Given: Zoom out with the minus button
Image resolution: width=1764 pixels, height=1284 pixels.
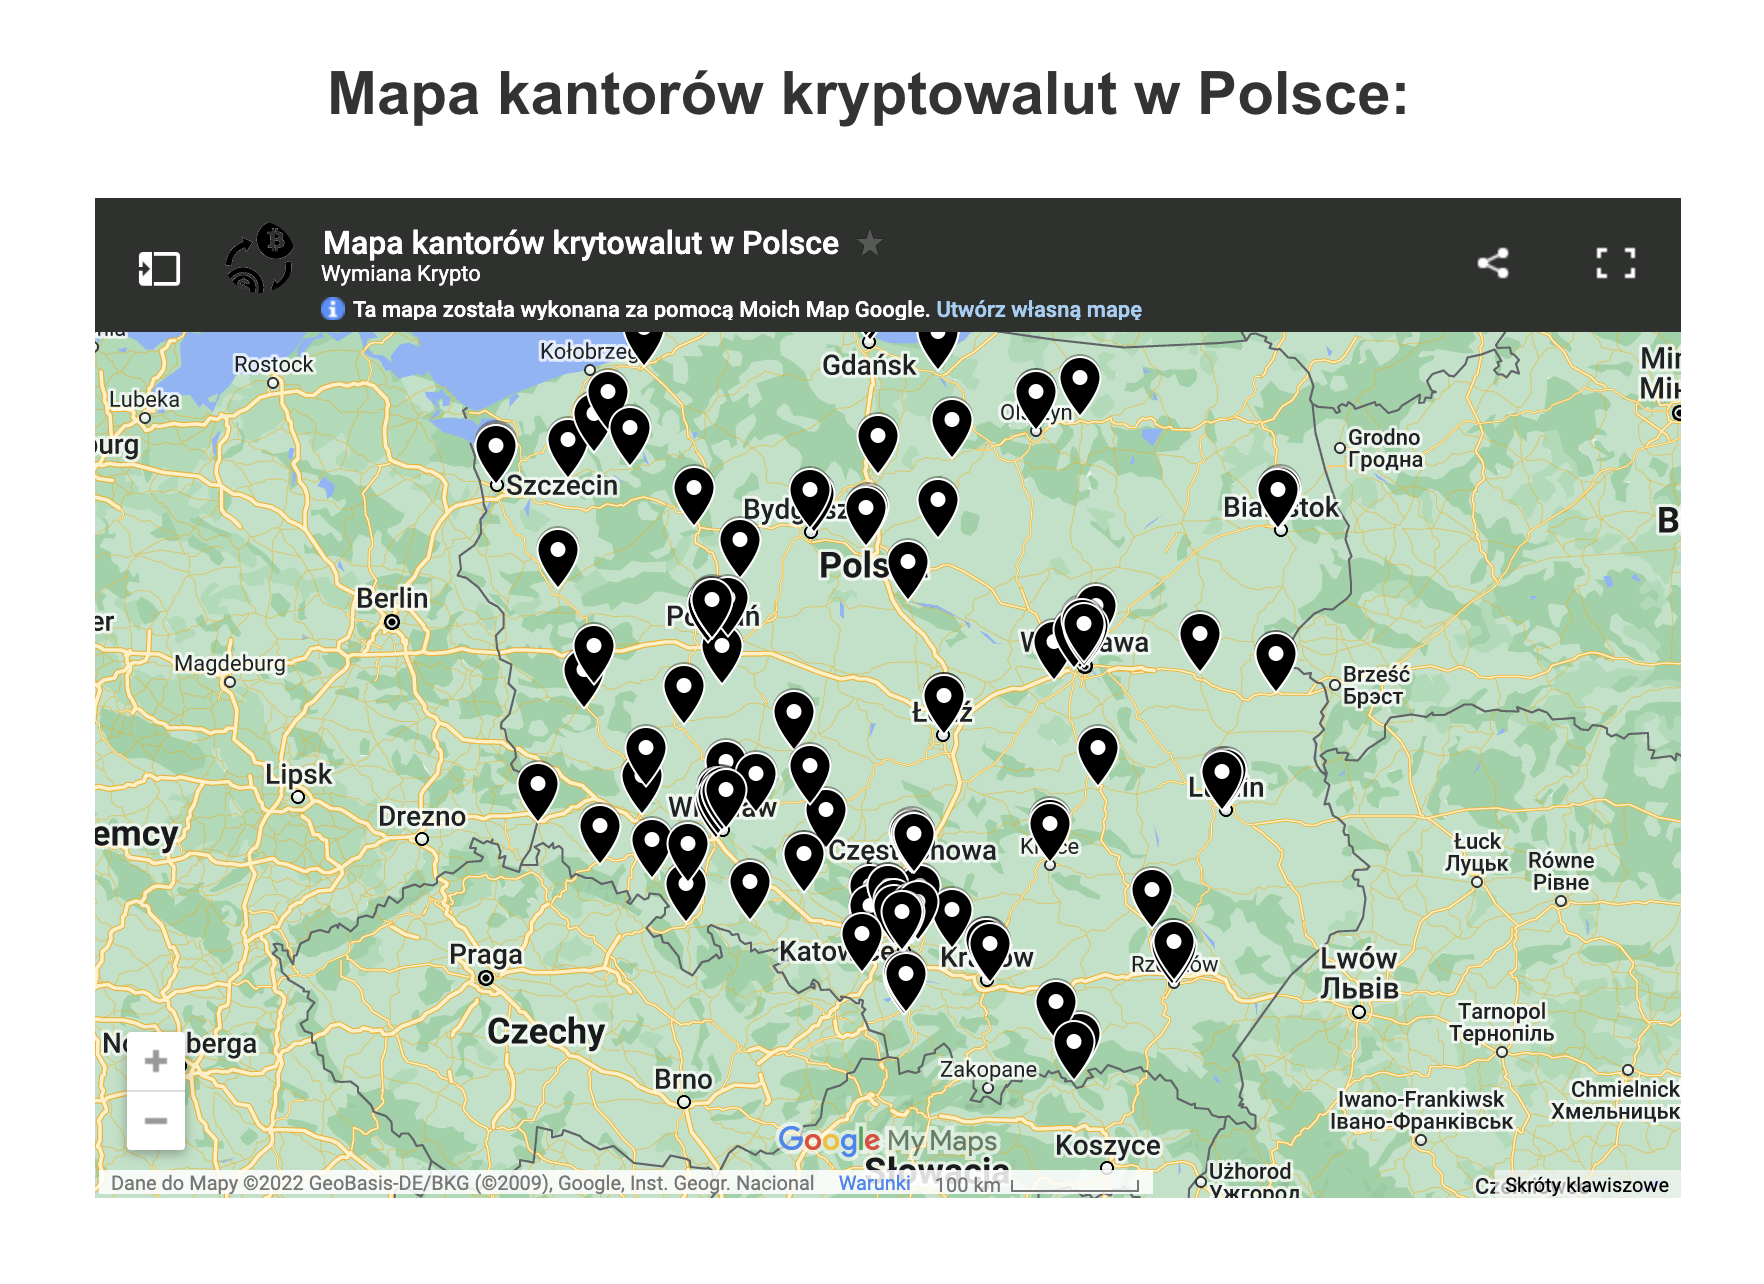Looking at the screenshot, I should [x=156, y=1120].
